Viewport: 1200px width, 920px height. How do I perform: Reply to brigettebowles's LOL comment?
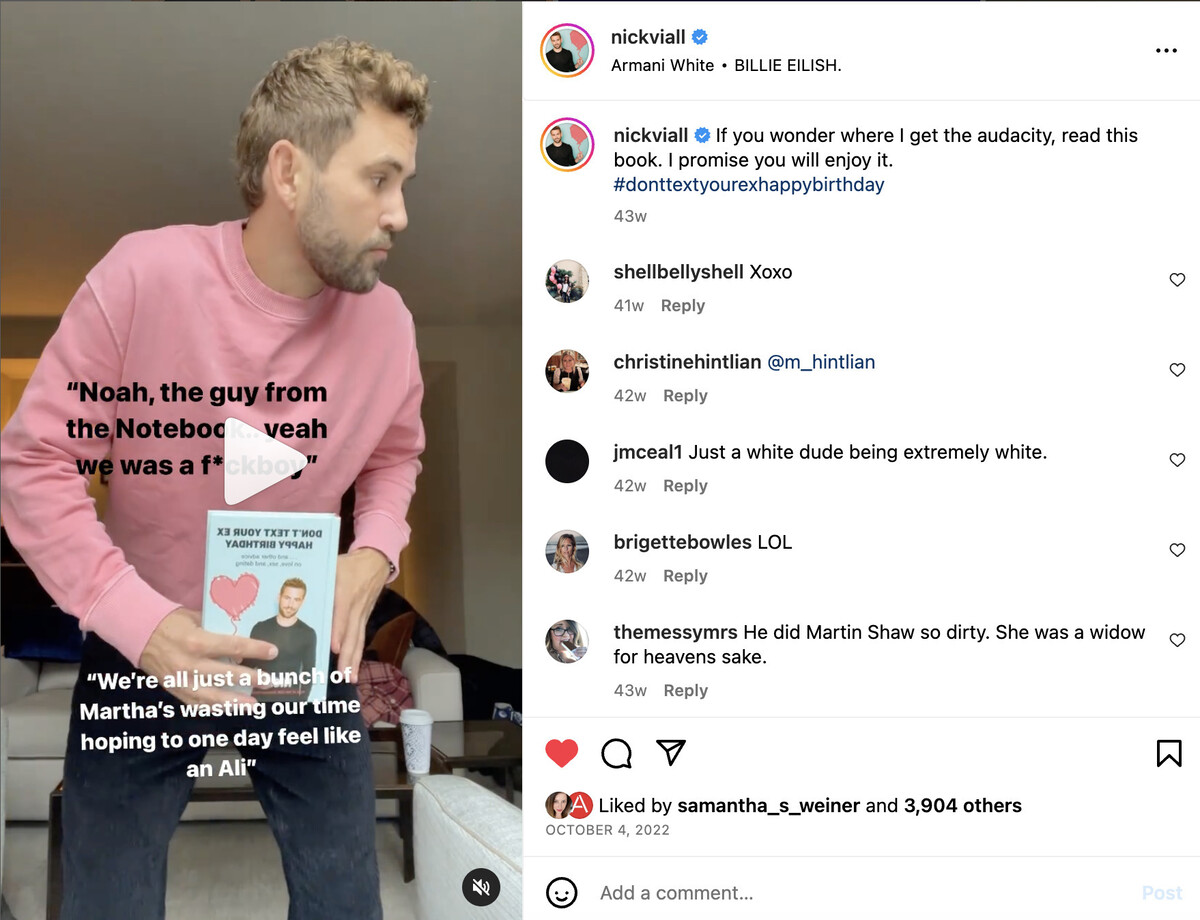(x=685, y=576)
